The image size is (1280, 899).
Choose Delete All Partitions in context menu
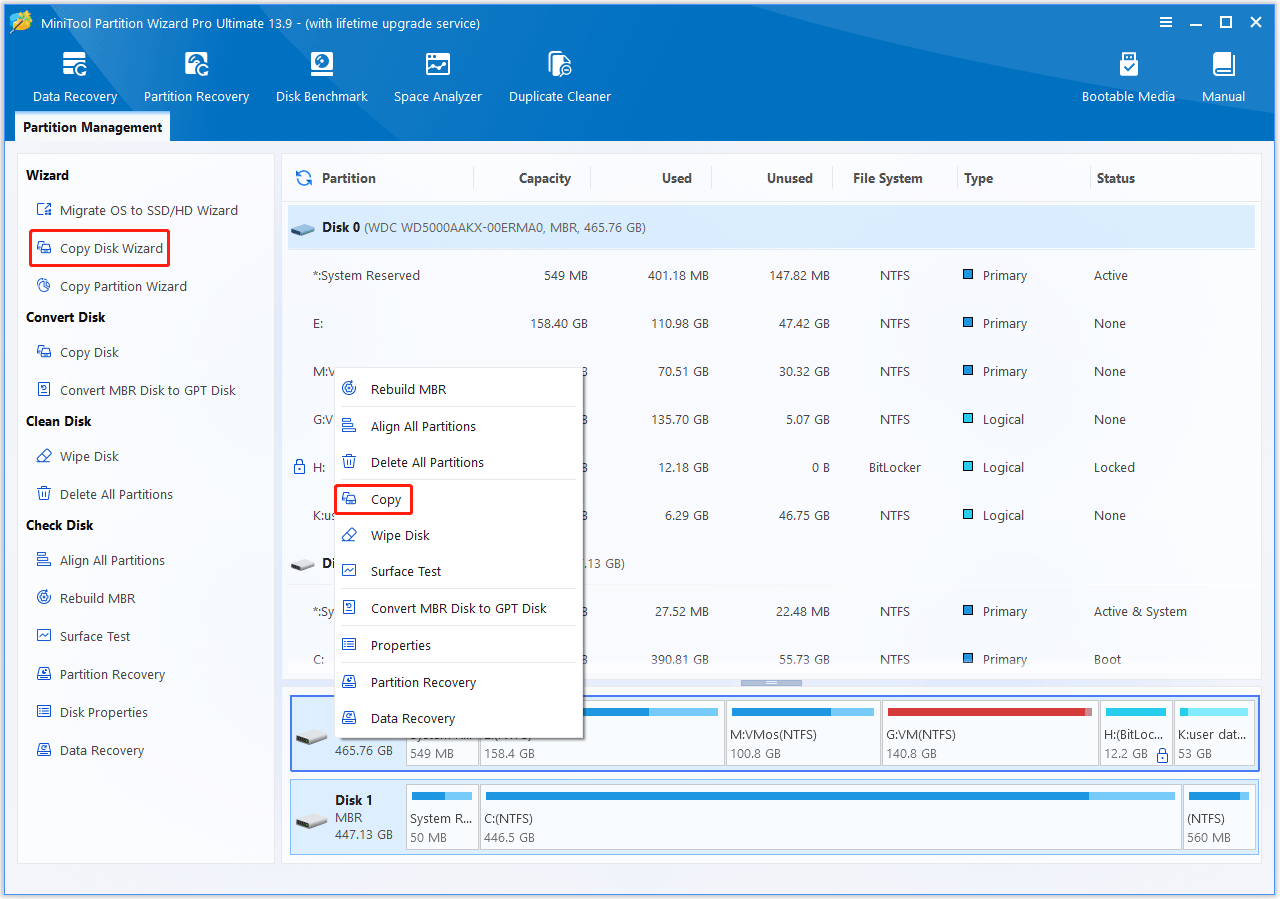point(459,462)
